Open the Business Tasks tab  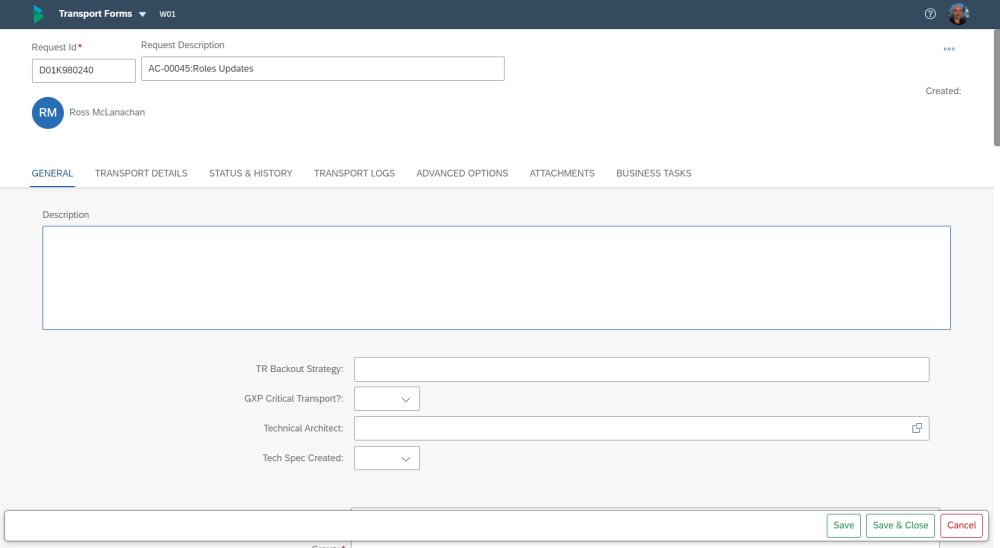(x=654, y=174)
